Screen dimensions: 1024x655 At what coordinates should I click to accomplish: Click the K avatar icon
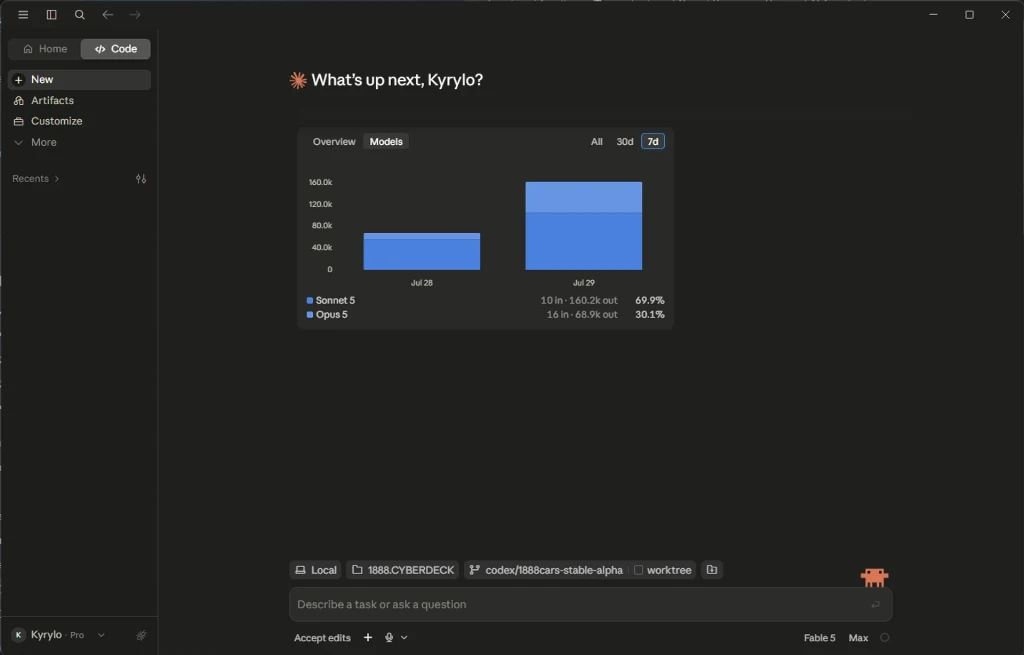click(x=18, y=635)
